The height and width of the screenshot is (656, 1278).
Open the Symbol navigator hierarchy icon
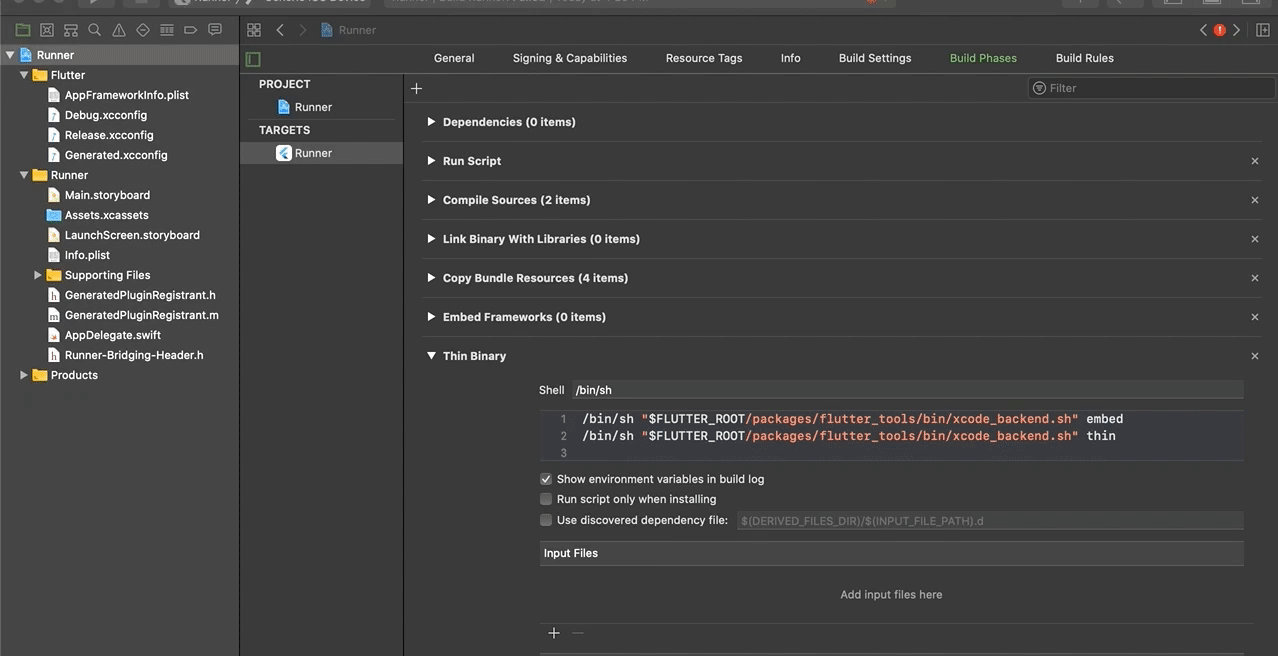71,30
